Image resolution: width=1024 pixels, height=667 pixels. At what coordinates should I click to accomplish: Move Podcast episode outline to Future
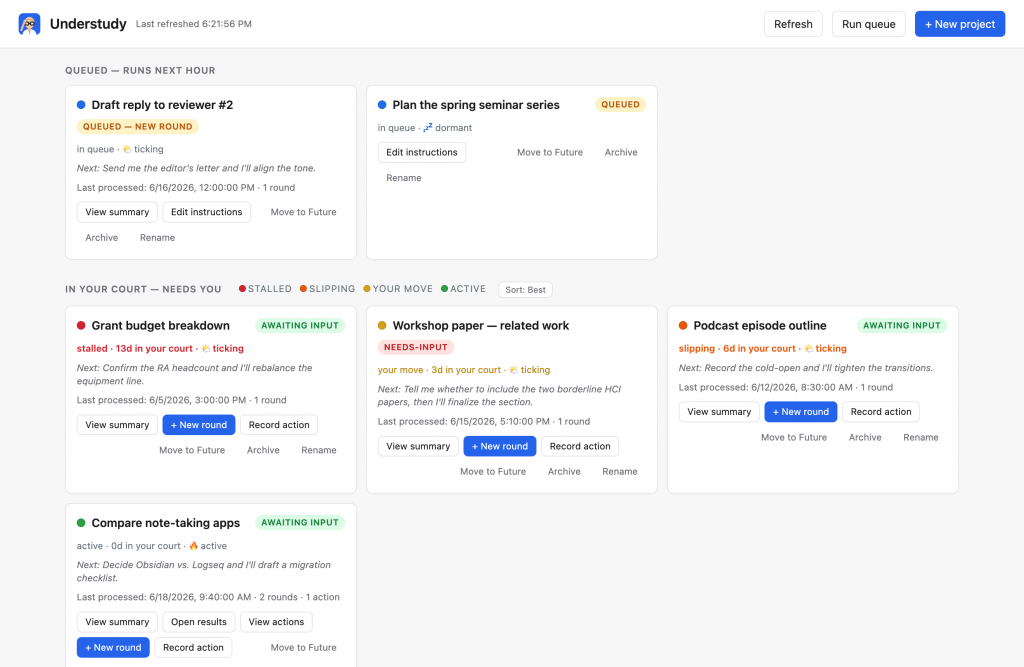794,437
